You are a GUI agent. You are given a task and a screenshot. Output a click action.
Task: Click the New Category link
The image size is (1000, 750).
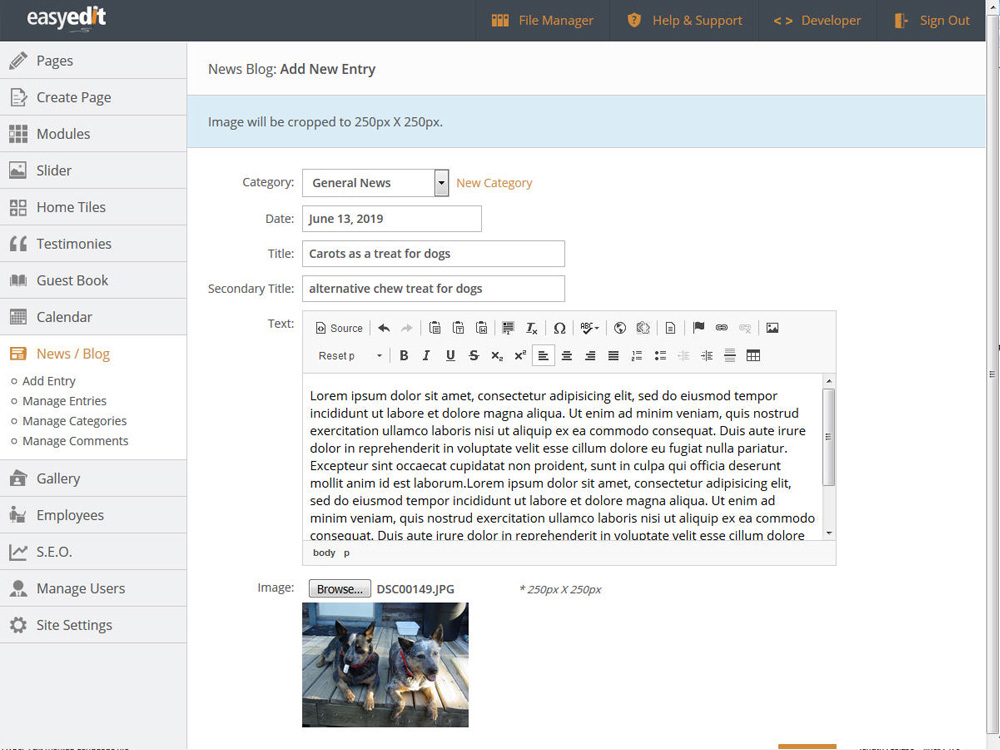click(494, 183)
